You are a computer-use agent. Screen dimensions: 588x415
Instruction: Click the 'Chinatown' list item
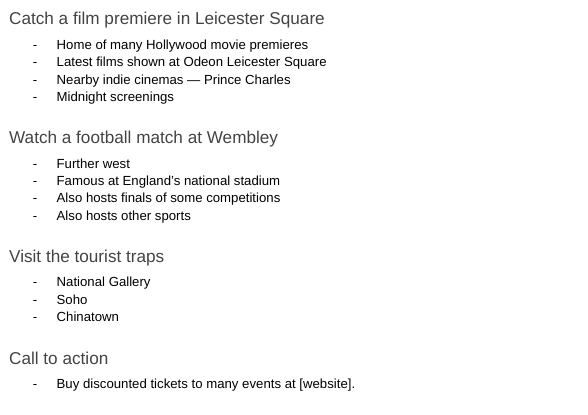click(x=88, y=317)
